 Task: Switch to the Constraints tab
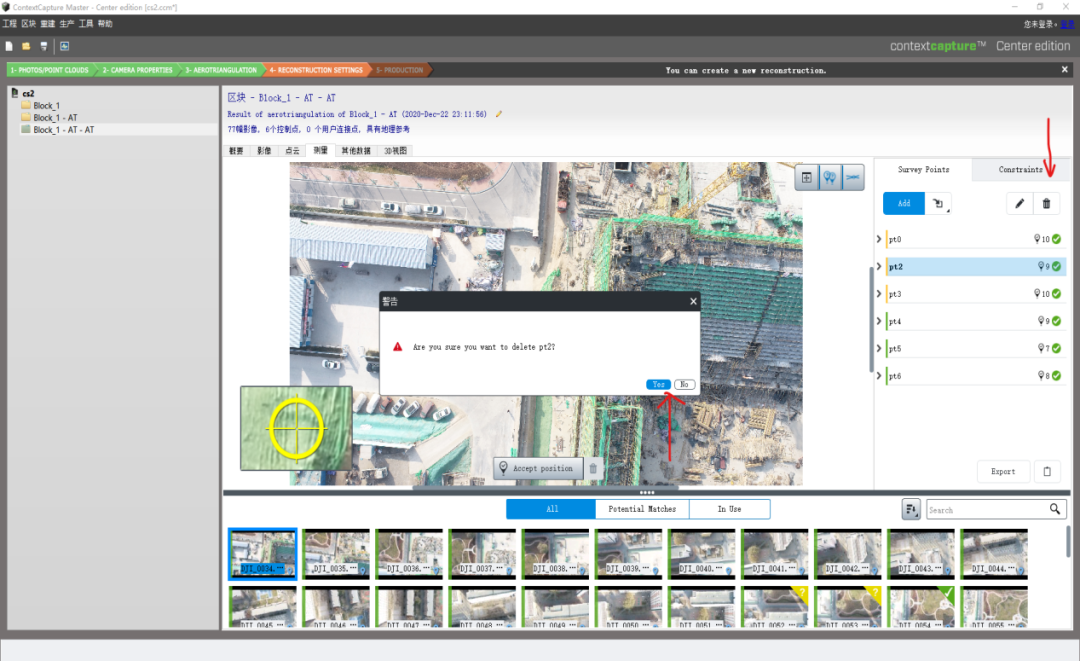1021,169
